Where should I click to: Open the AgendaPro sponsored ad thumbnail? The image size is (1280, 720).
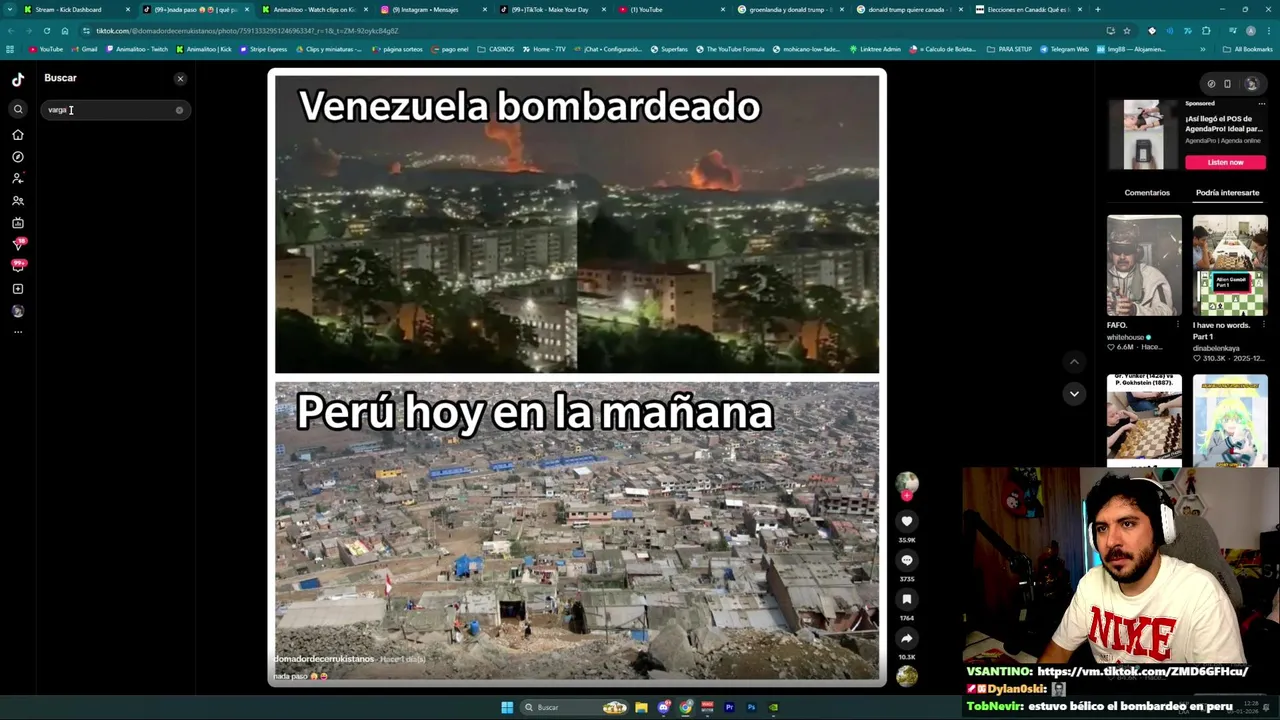[x=1143, y=134]
